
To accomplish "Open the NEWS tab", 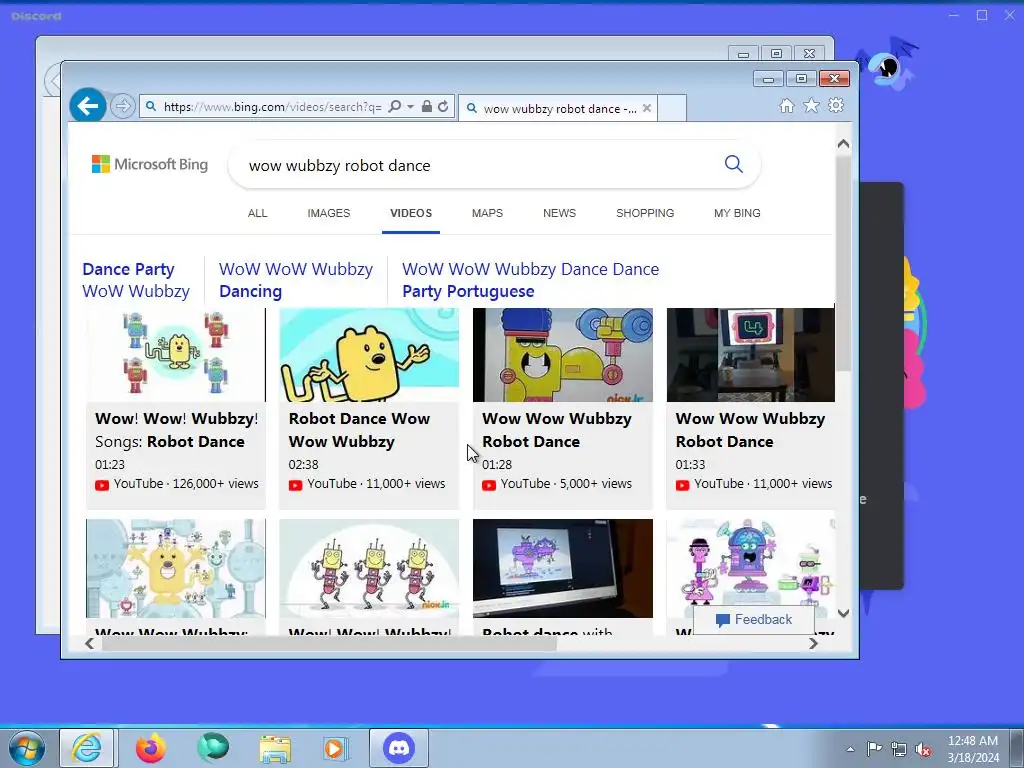I will click(559, 214).
